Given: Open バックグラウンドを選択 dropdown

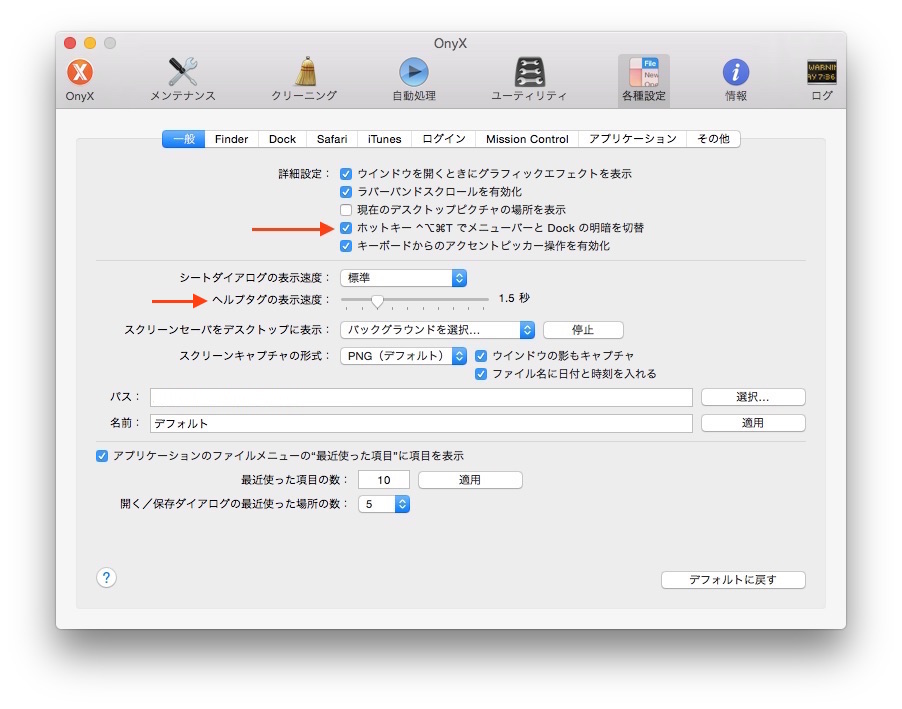Looking at the screenshot, I should [437, 330].
